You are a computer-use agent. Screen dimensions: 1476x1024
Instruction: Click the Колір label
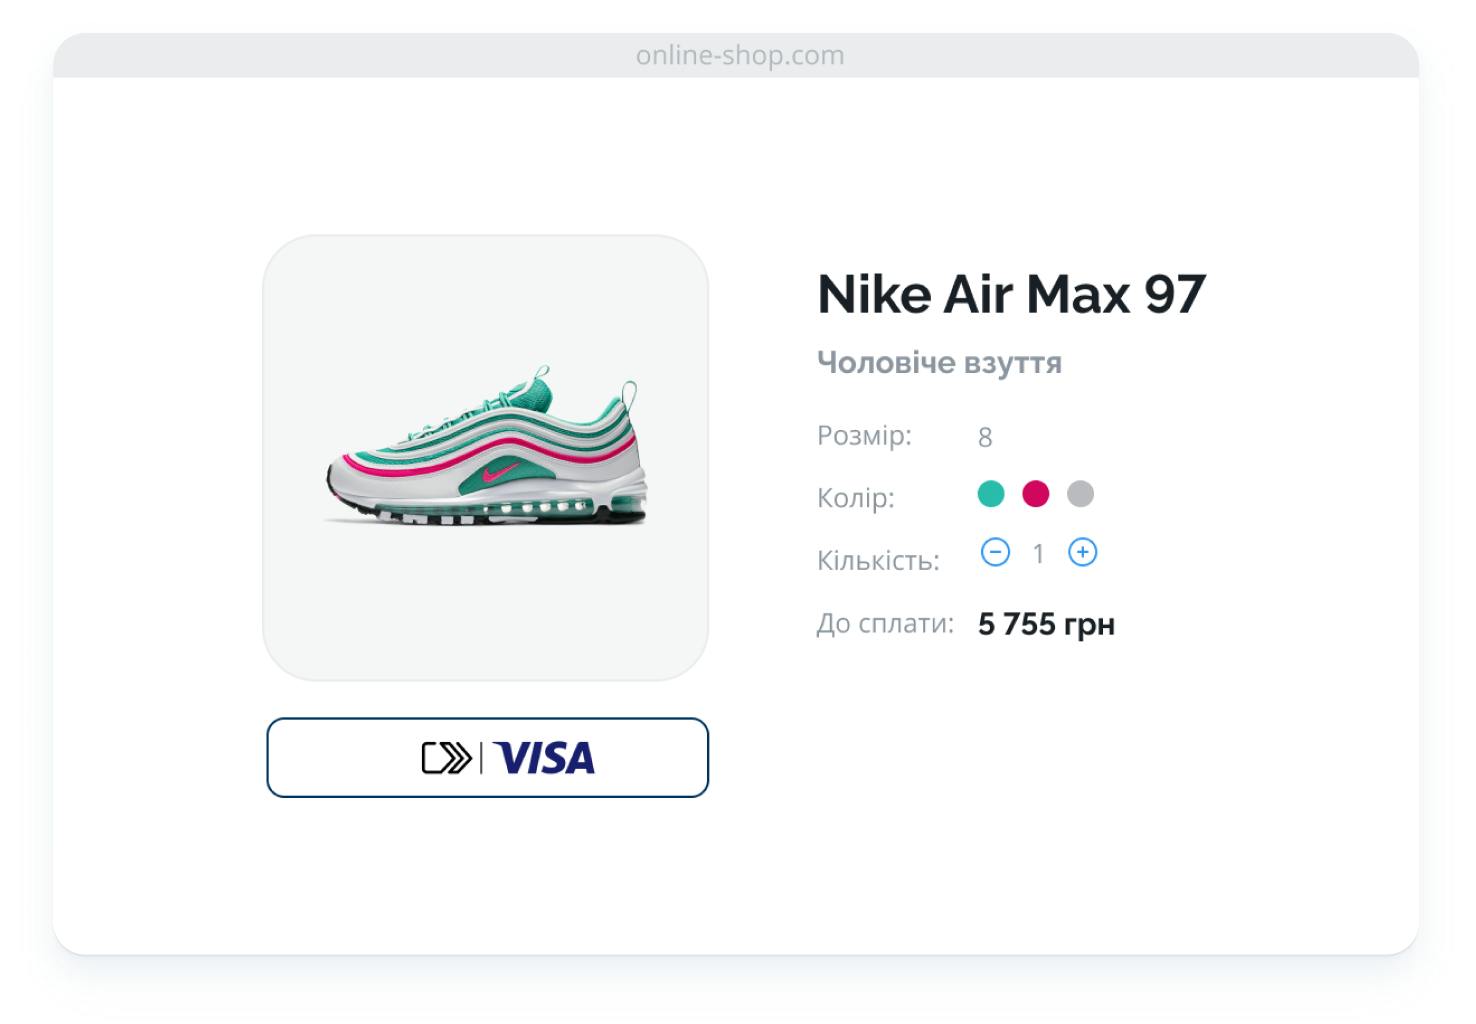pos(856,498)
